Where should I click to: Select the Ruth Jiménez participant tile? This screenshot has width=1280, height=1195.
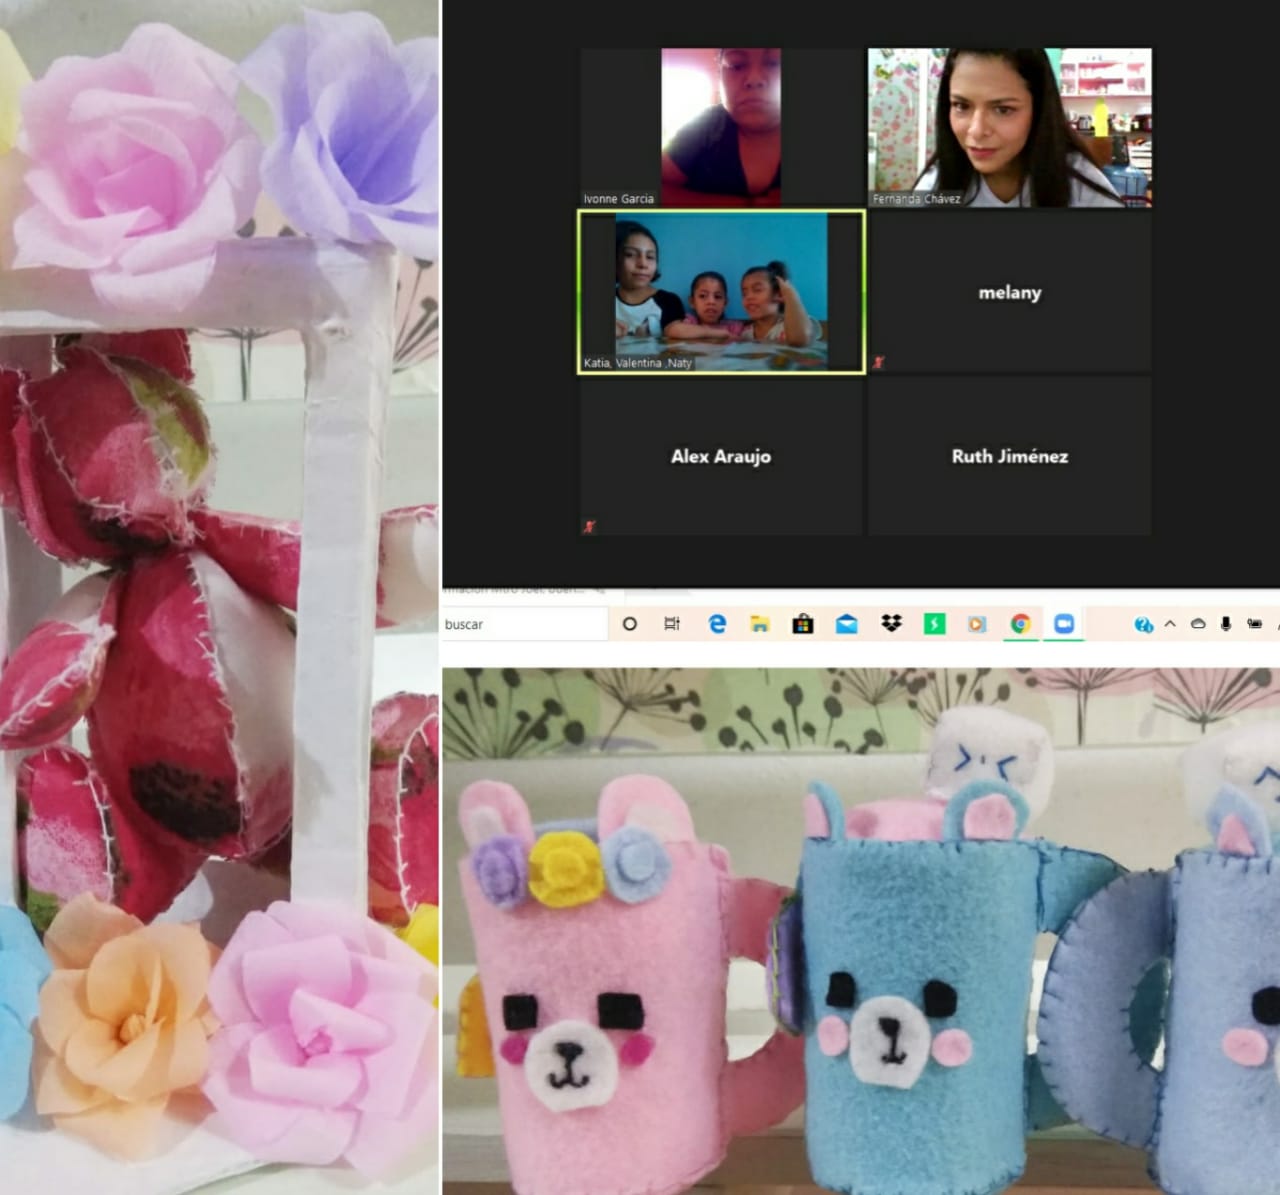(1009, 456)
